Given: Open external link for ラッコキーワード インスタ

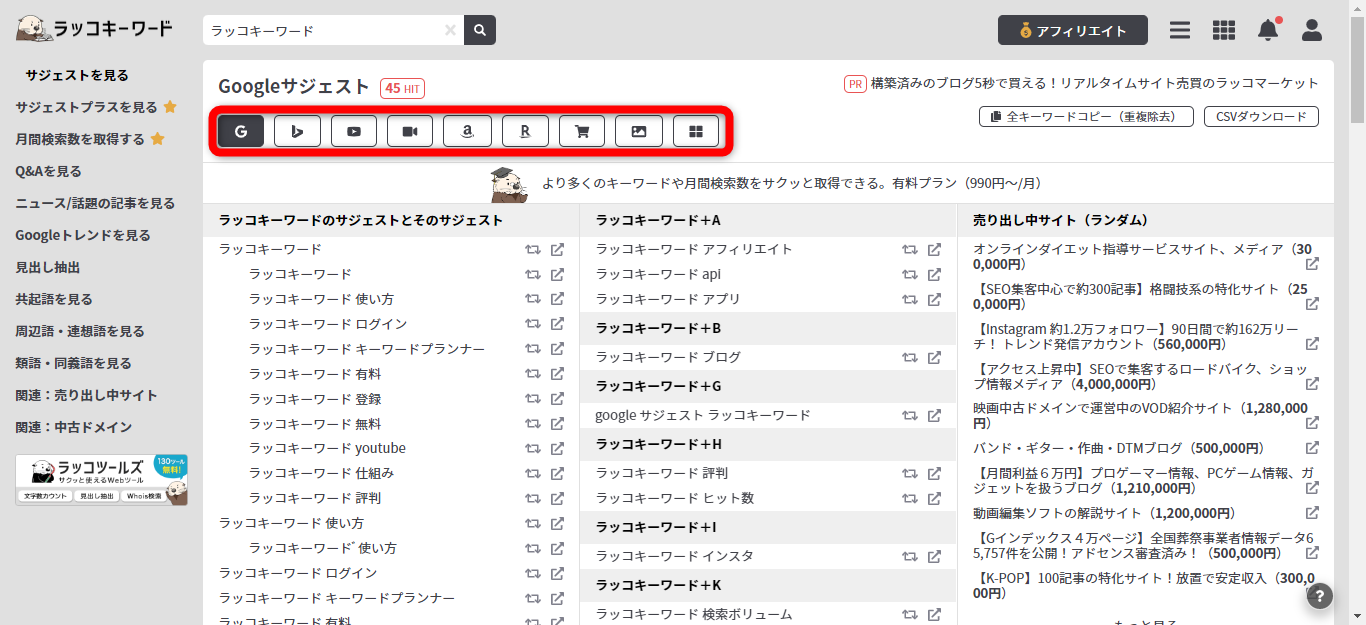Looking at the screenshot, I should (934, 556).
